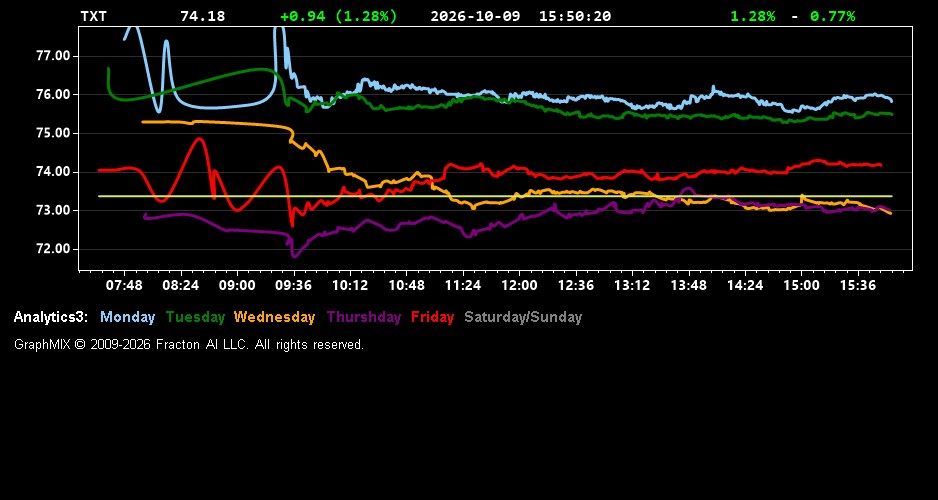Click the 74.18 last price value
Screen dimensions: 938x500
203,17
